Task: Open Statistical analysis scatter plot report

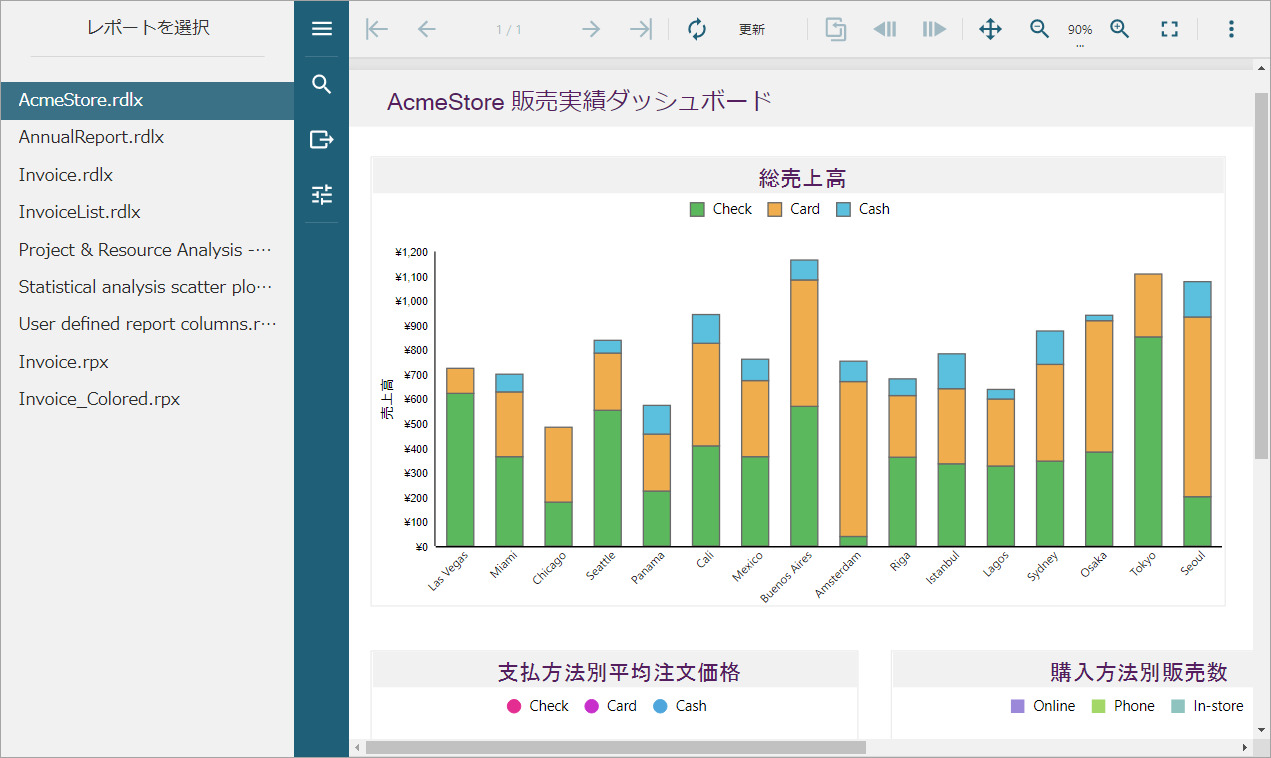Action: (147, 287)
